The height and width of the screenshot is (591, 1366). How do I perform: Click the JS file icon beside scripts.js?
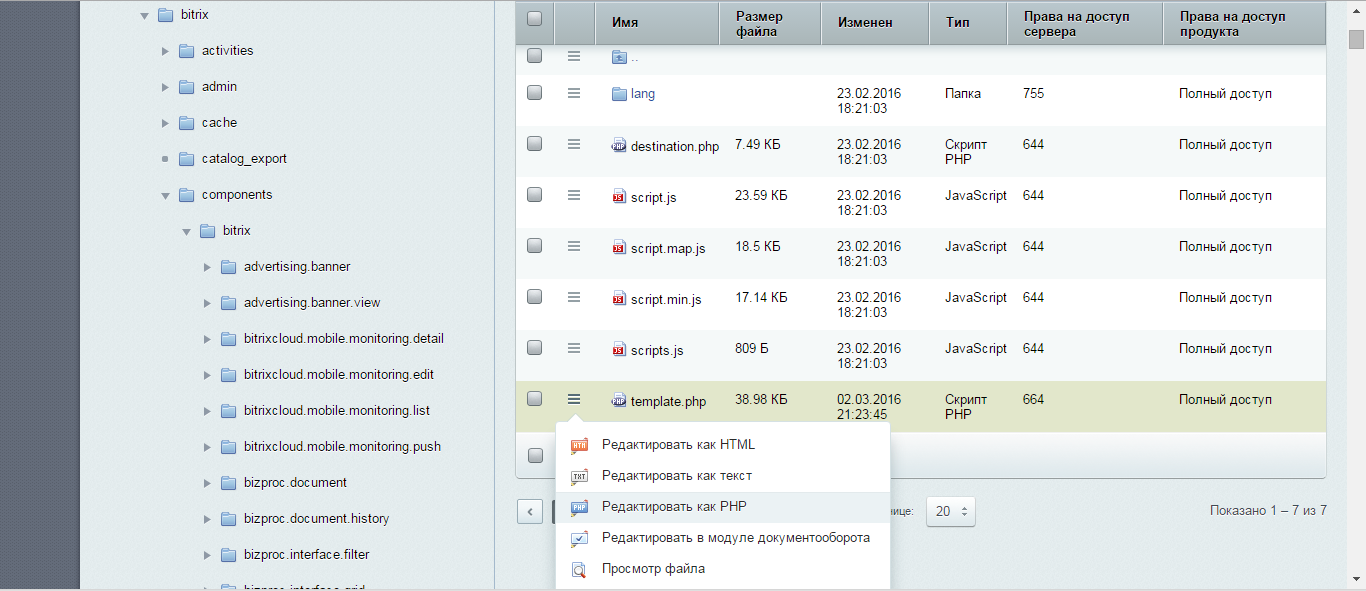click(x=619, y=350)
